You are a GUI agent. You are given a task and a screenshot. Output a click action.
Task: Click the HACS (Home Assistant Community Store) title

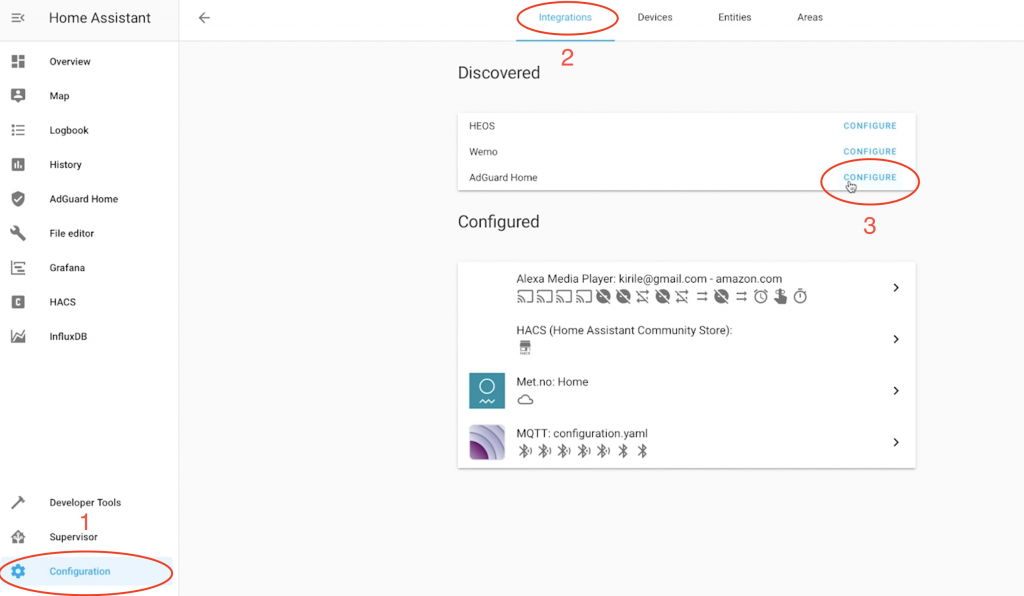(x=624, y=330)
